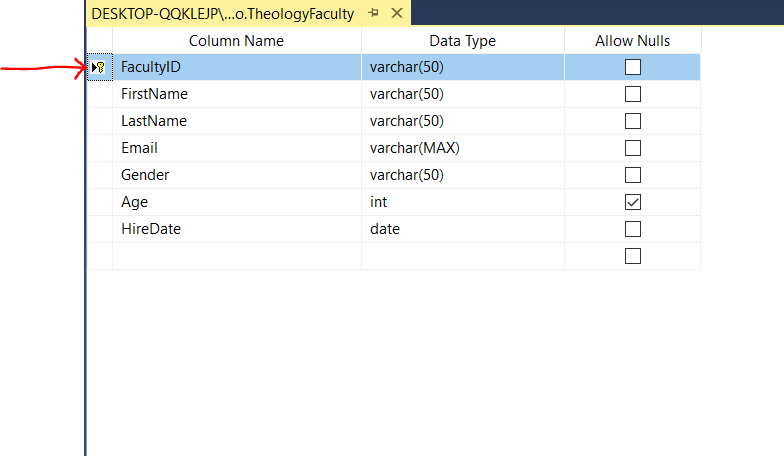Click the empty column name cell in new row
Viewport: 784px width, 456px height.
[236, 256]
